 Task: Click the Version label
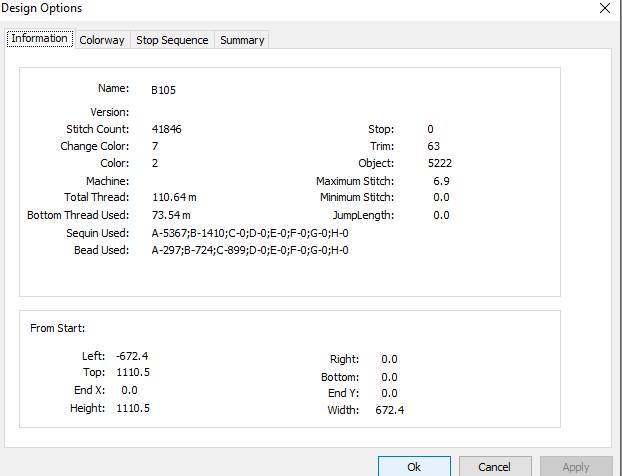click(x=109, y=112)
